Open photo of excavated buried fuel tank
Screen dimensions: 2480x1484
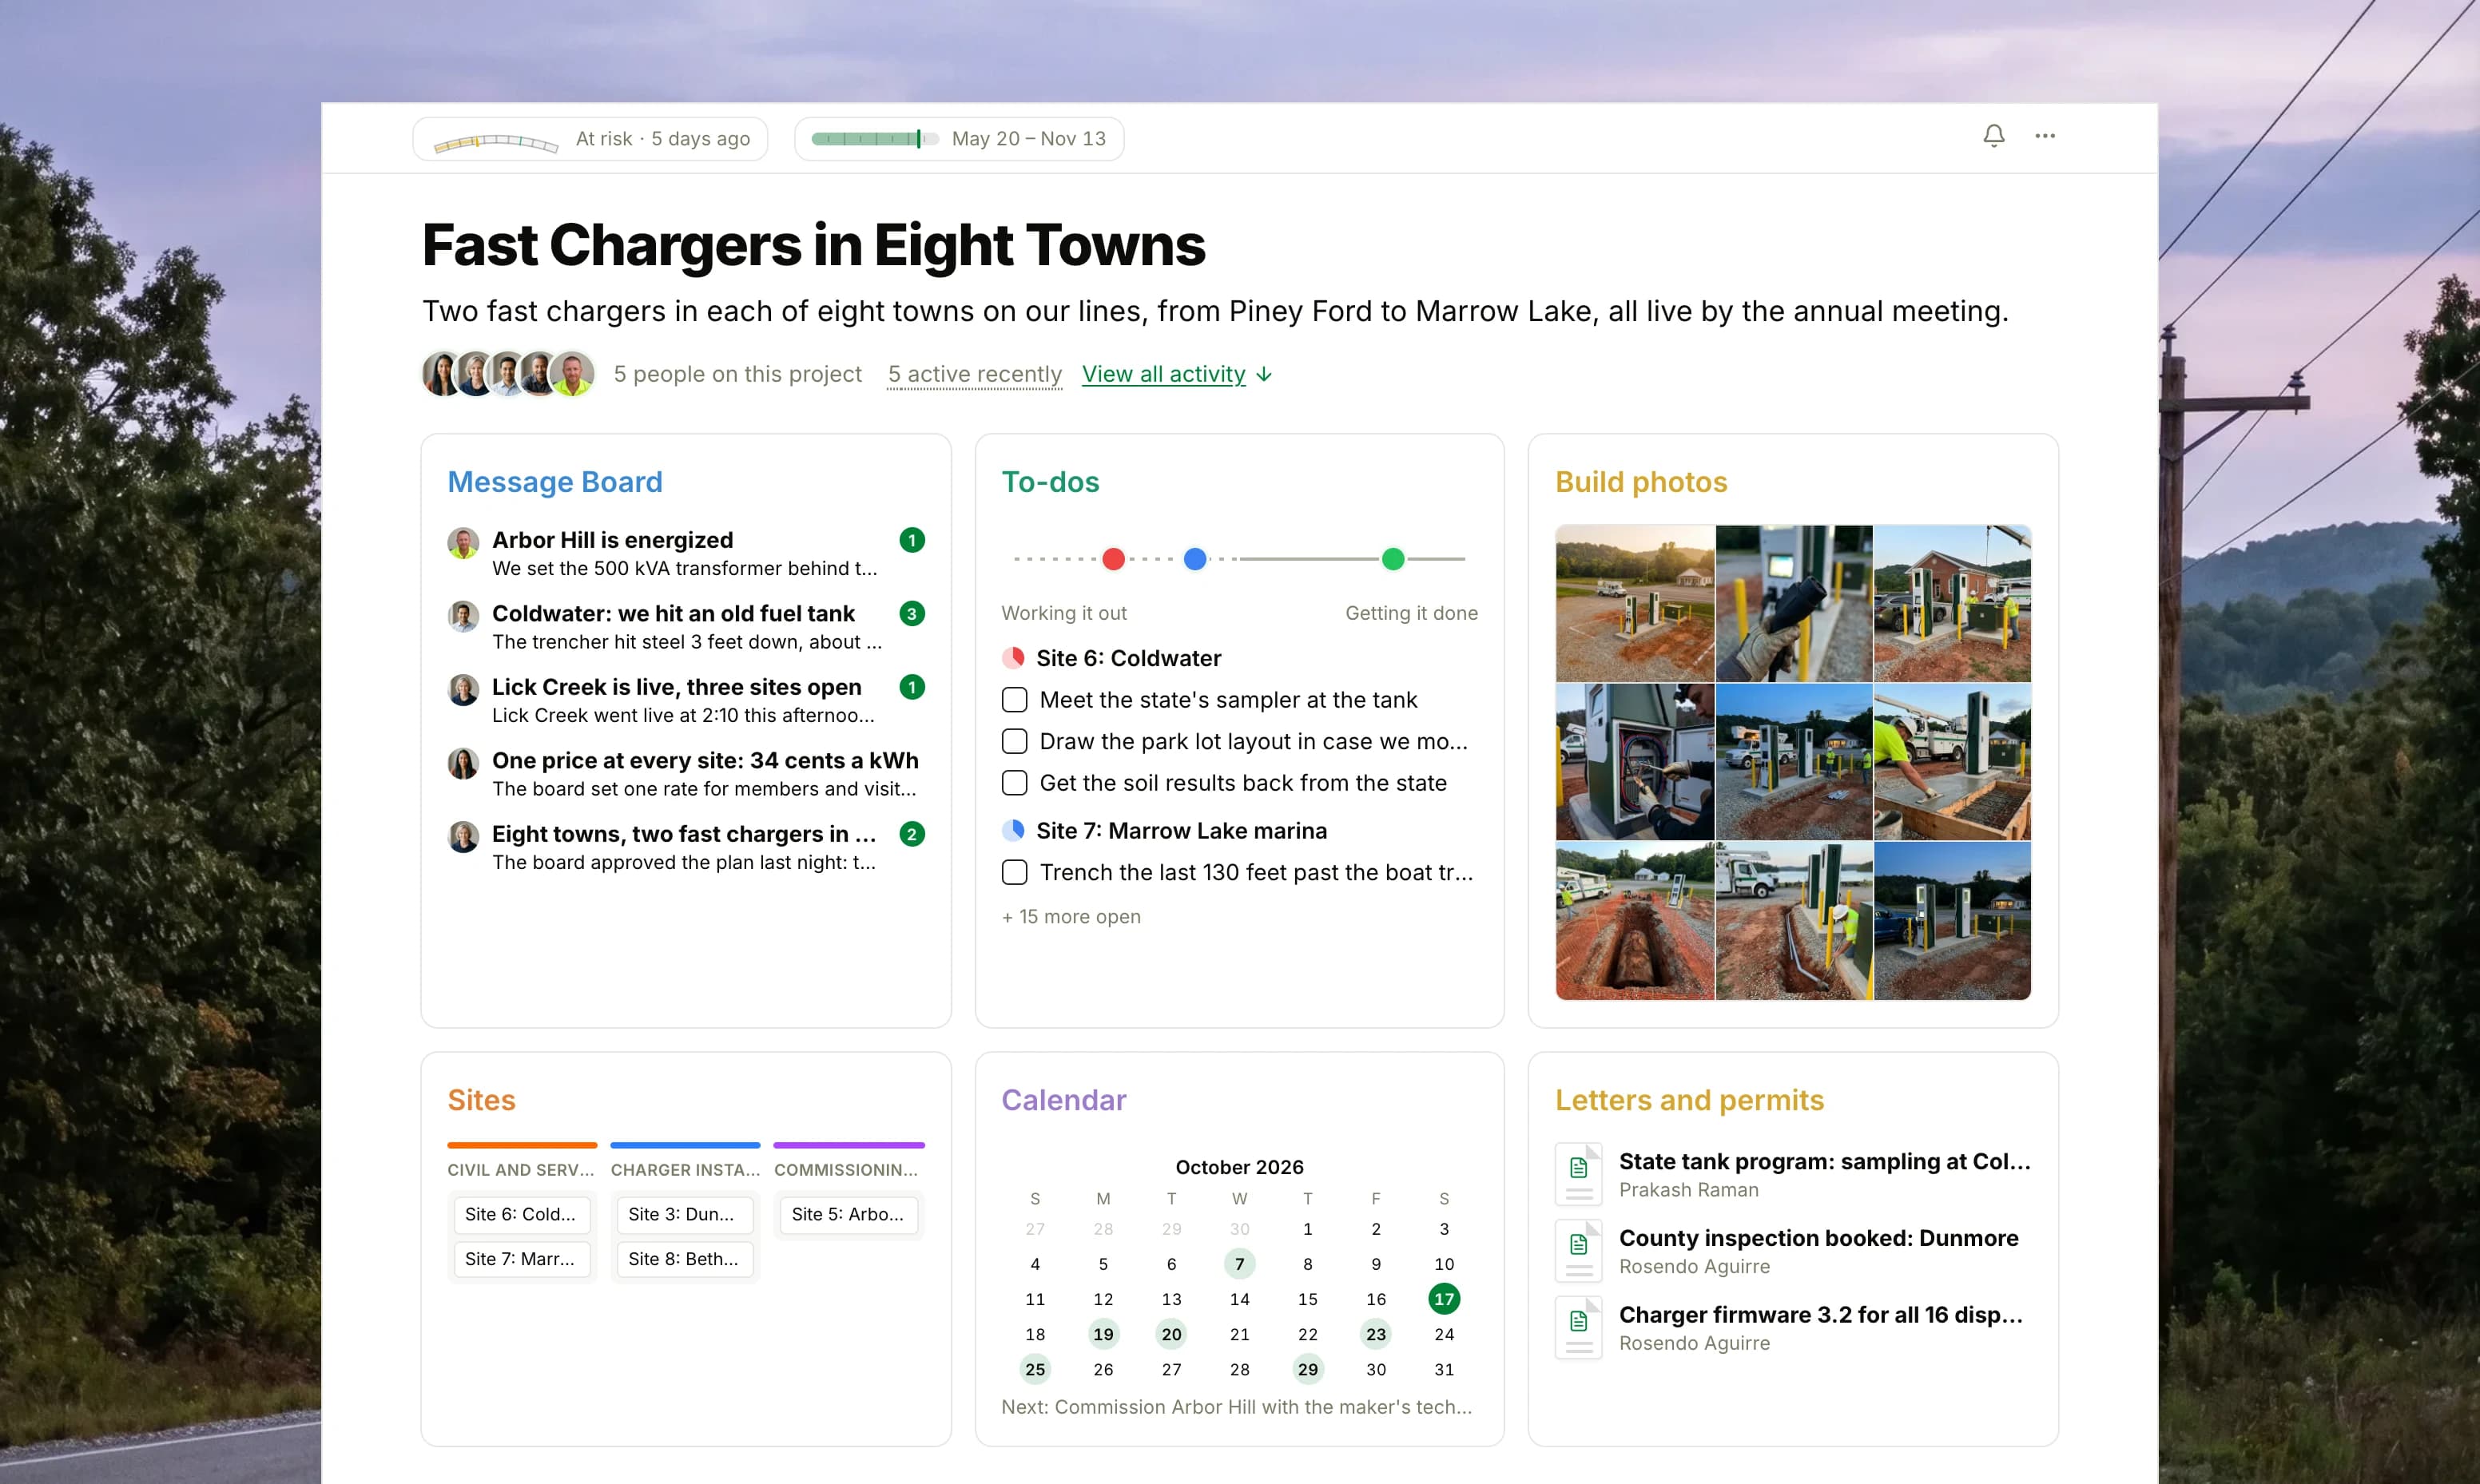coord(1634,921)
